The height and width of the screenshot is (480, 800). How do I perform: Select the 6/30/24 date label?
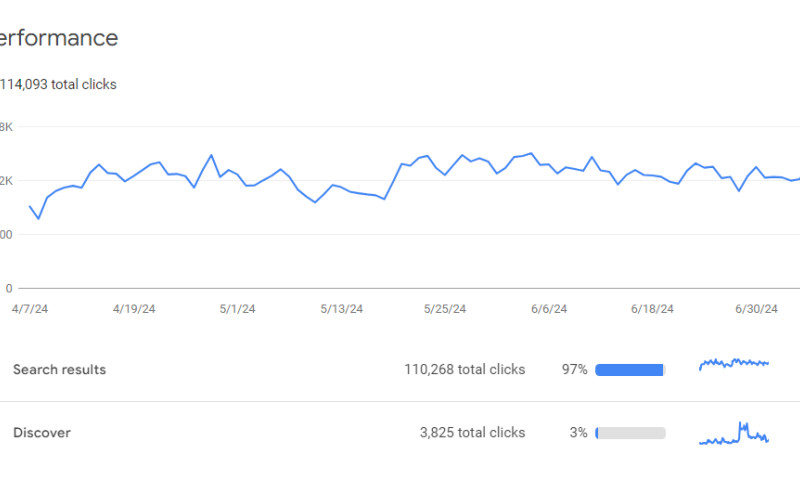757,309
